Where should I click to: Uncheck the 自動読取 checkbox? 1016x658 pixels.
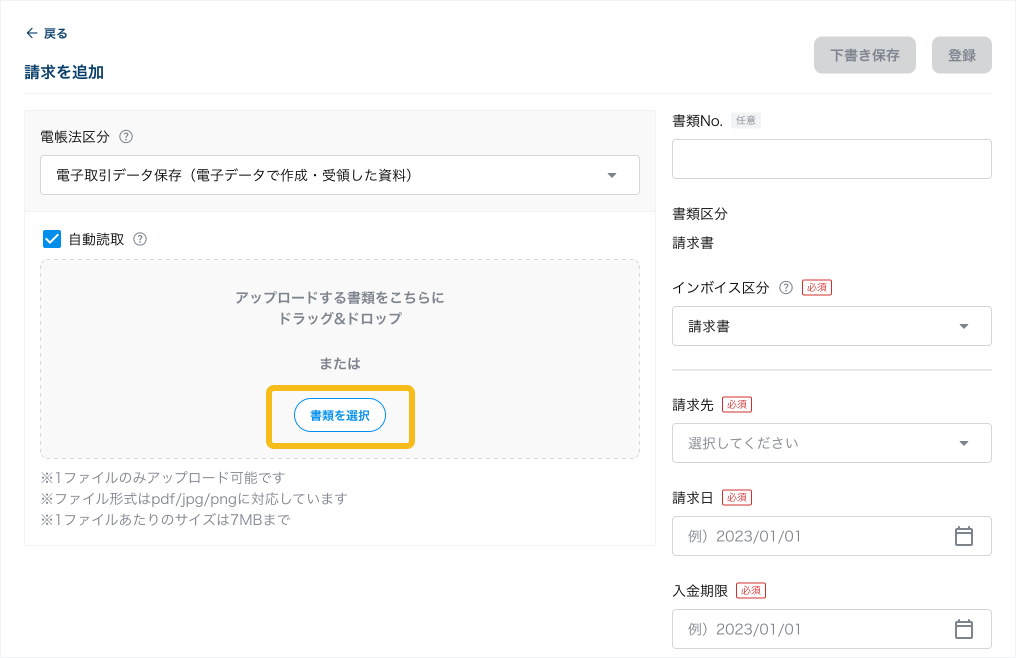pyautogui.click(x=52, y=239)
